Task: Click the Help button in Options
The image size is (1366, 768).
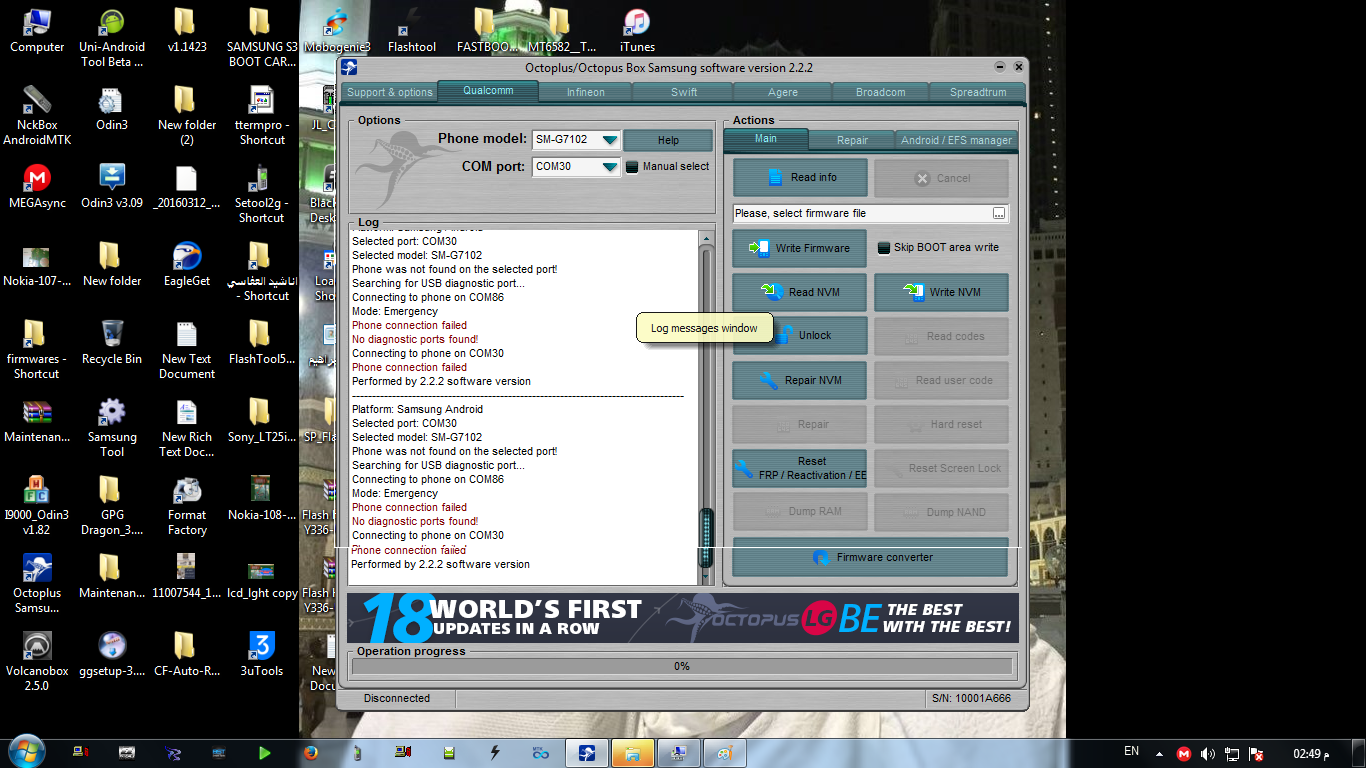Action: click(x=668, y=140)
